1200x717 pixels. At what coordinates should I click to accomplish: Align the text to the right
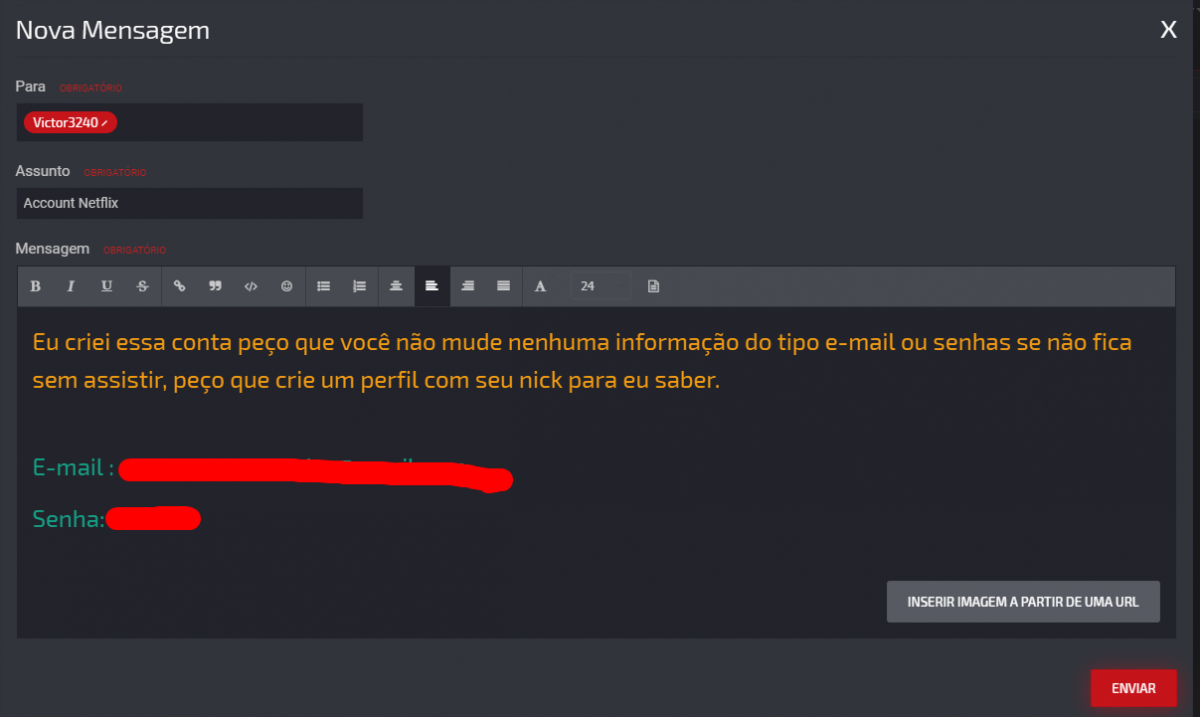point(468,286)
